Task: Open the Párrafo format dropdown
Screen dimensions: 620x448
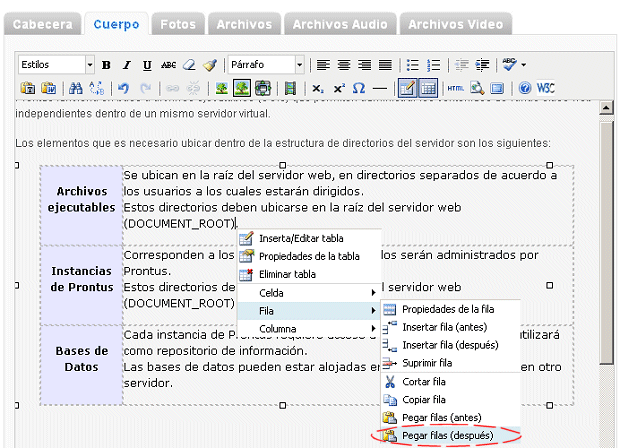Action: click(266, 64)
